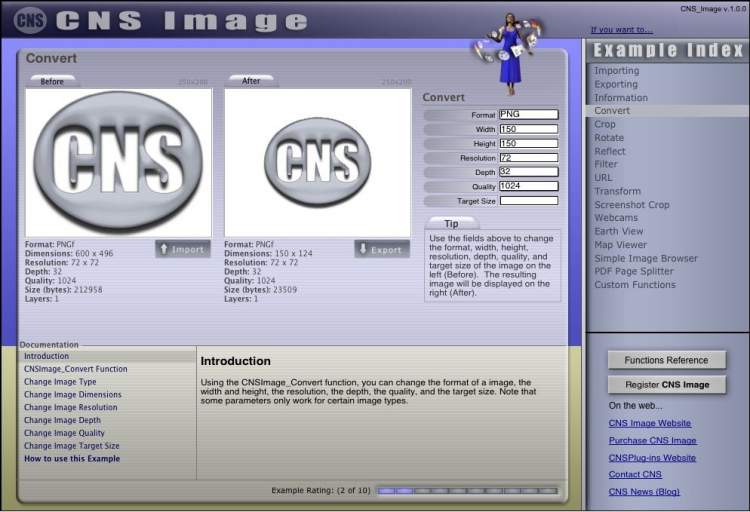Click the Depth input field
The width and height of the screenshot is (750, 512).
tap(529, 172)
